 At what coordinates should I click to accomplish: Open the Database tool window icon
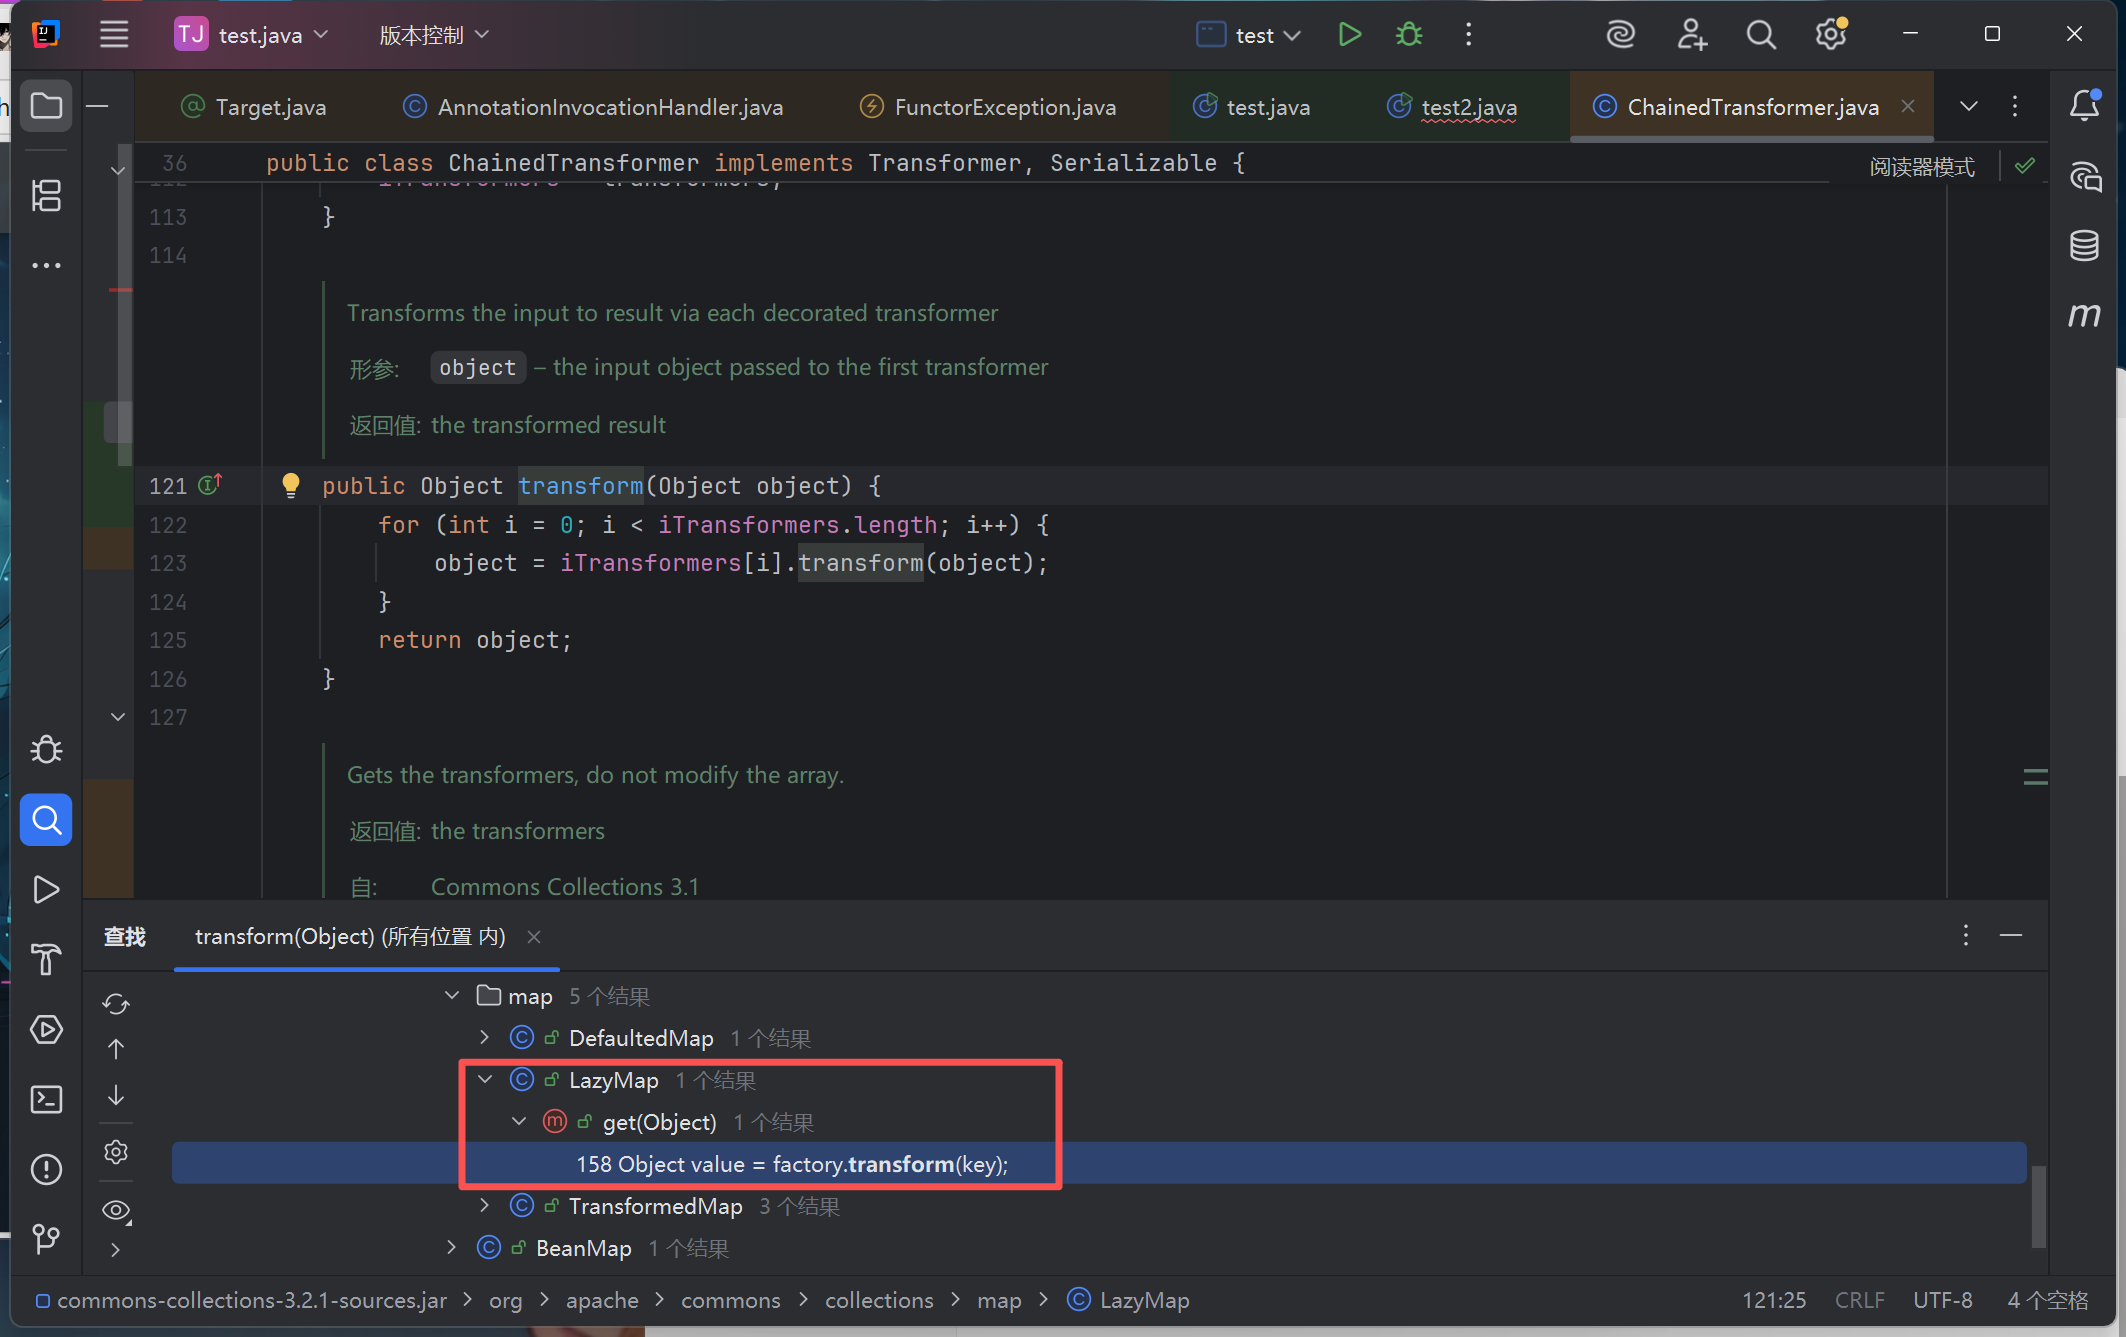coord(2084,245)
